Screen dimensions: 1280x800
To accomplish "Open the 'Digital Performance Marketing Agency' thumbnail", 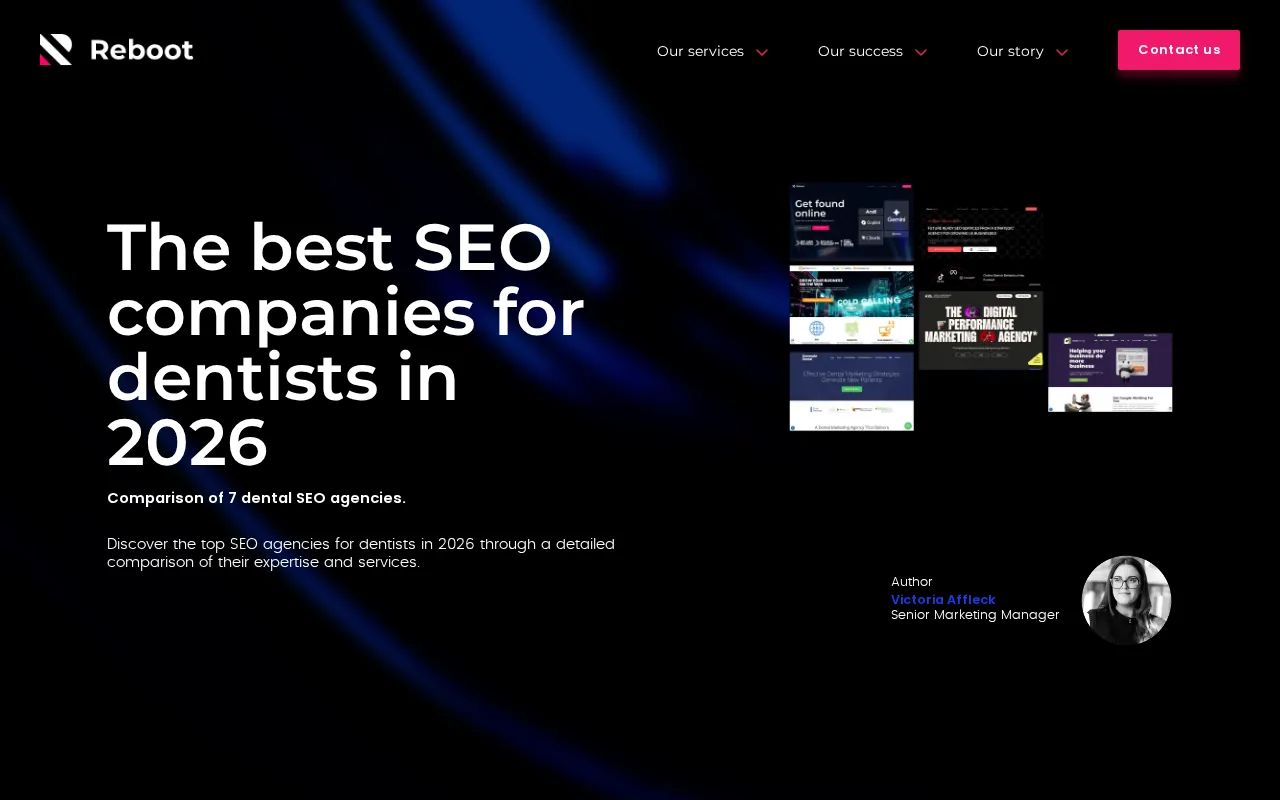I will [981, 330].
